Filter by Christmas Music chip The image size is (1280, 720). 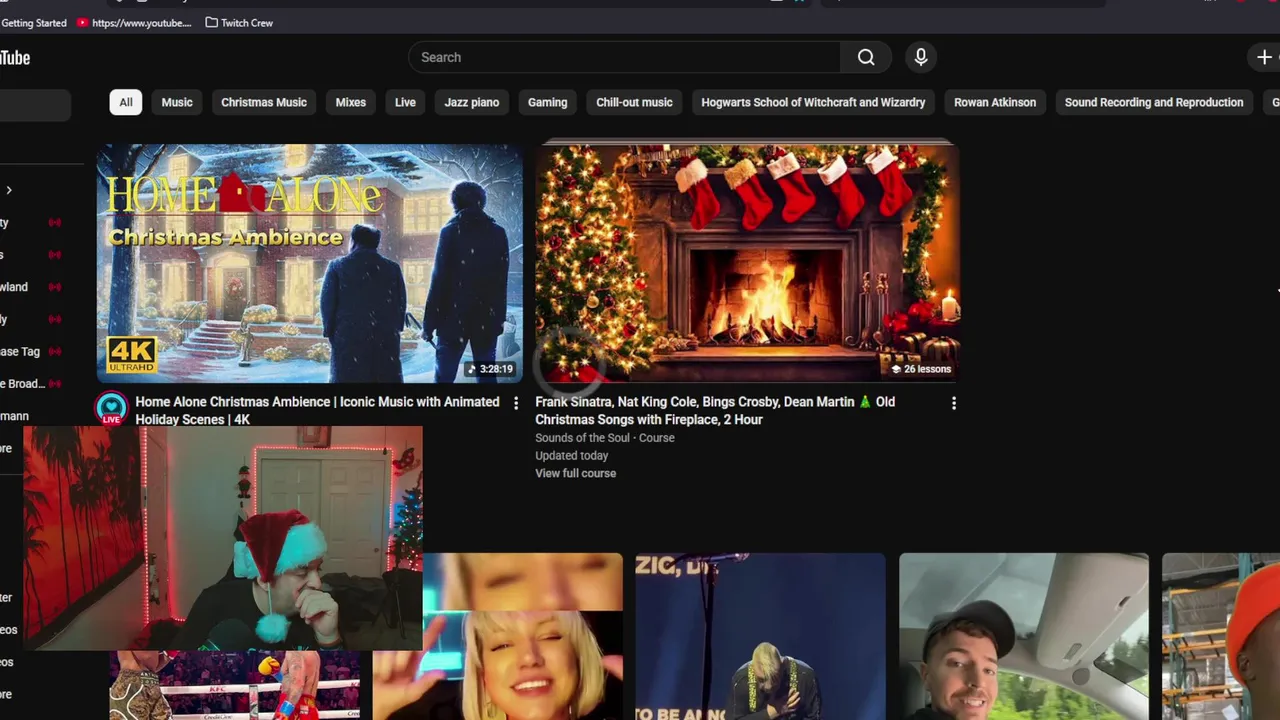click(264, 102)
